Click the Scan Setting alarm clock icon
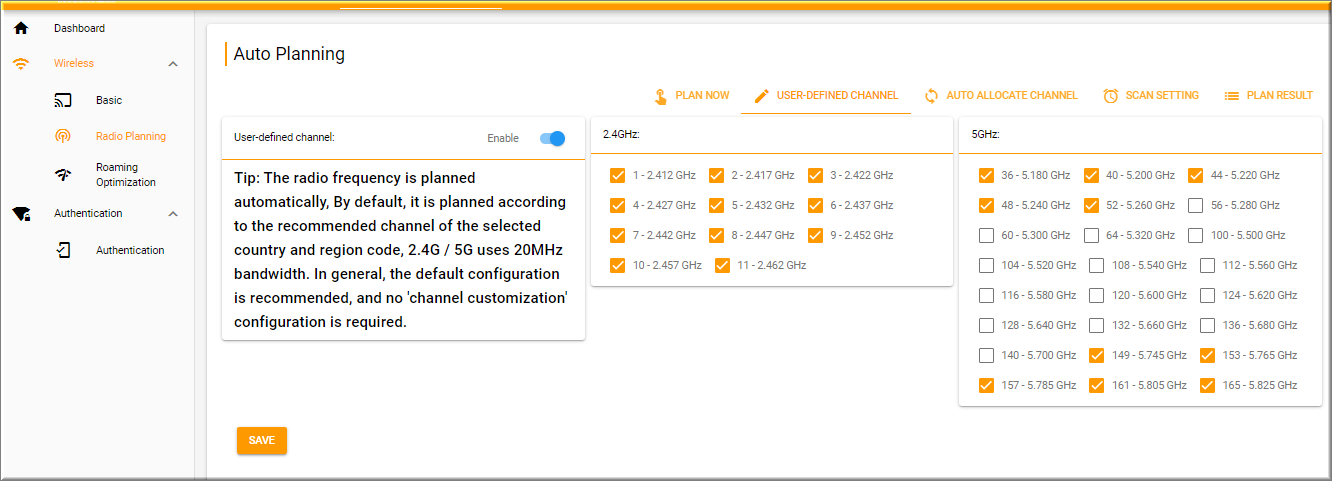Image resolution: width=1332 pixels, height=481 pixels. [1111, 96]
